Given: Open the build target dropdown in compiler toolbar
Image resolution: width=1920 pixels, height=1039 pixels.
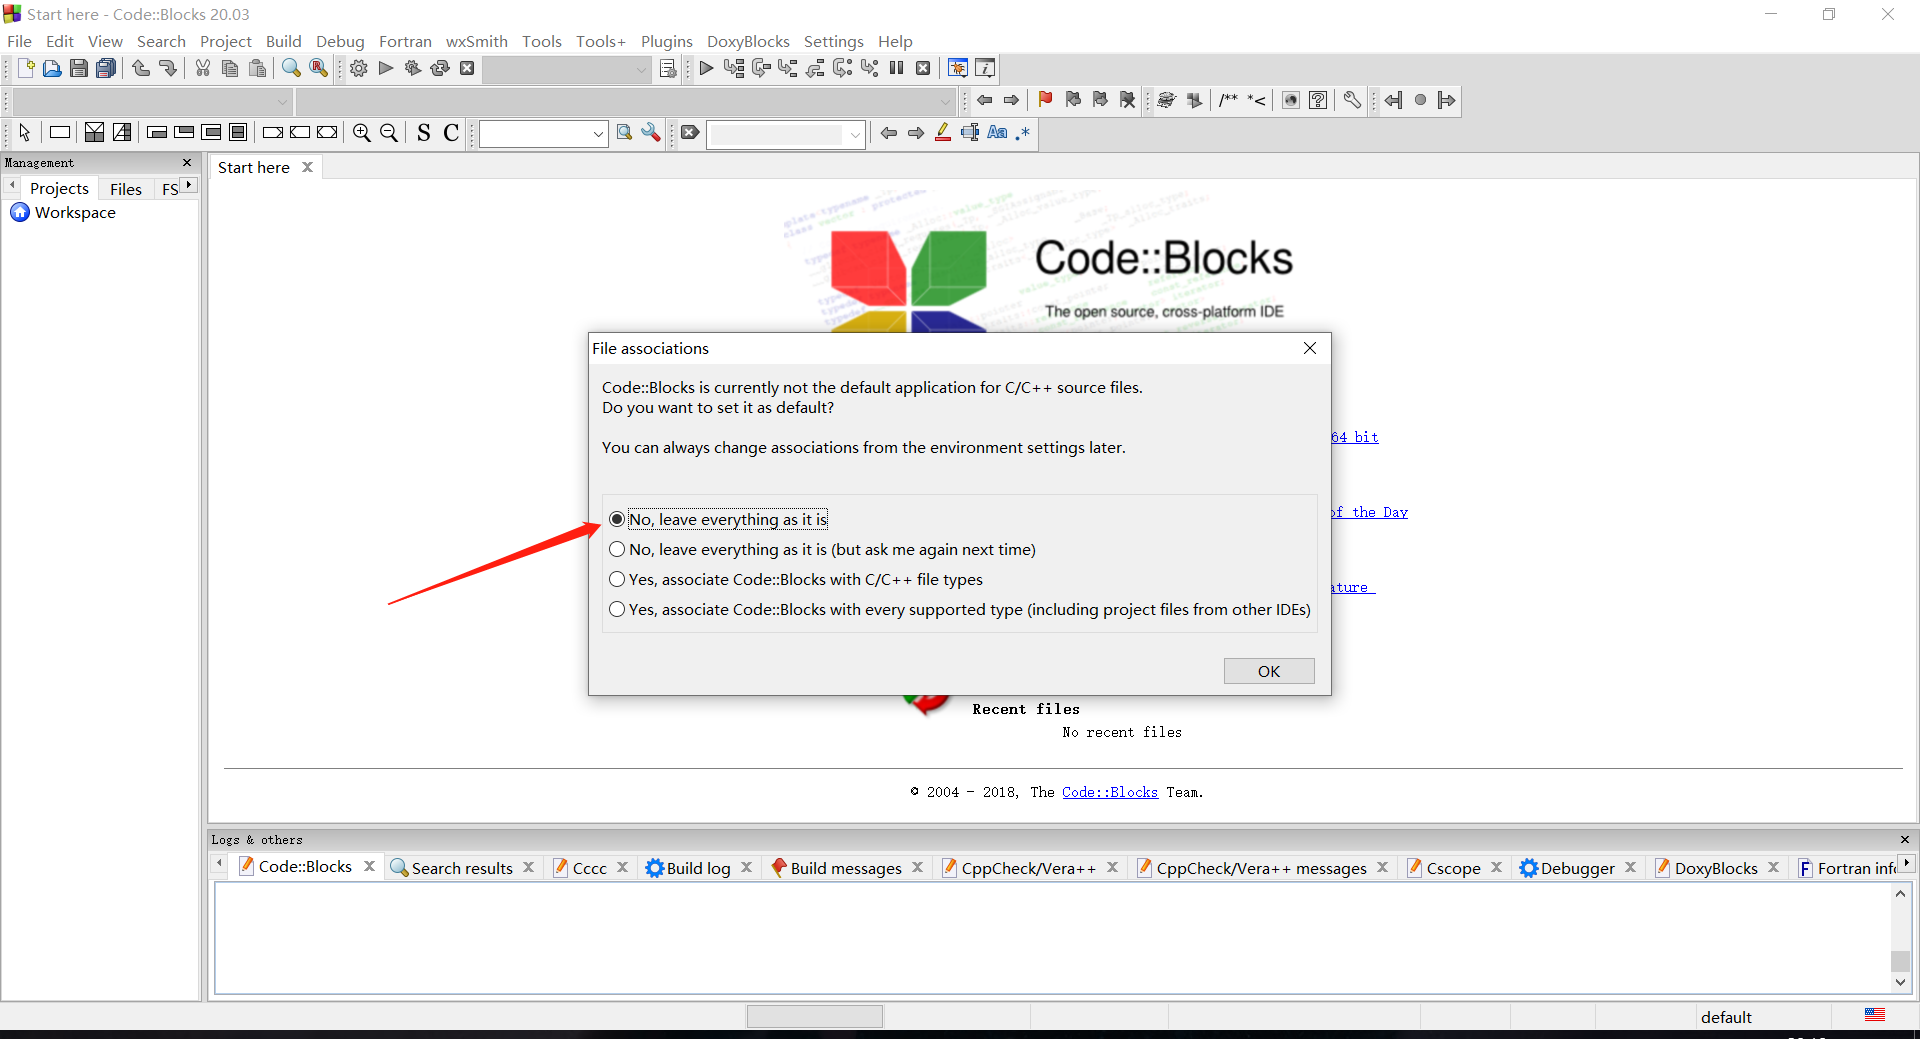Looking at the screenshot, I should (x=640, y=69).
